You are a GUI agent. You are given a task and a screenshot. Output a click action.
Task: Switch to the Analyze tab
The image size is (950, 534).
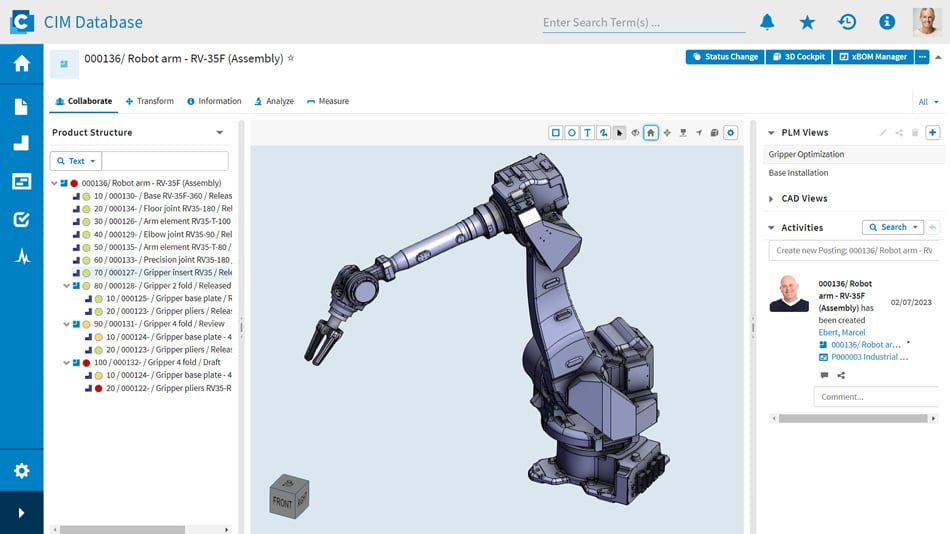point(274,101)
